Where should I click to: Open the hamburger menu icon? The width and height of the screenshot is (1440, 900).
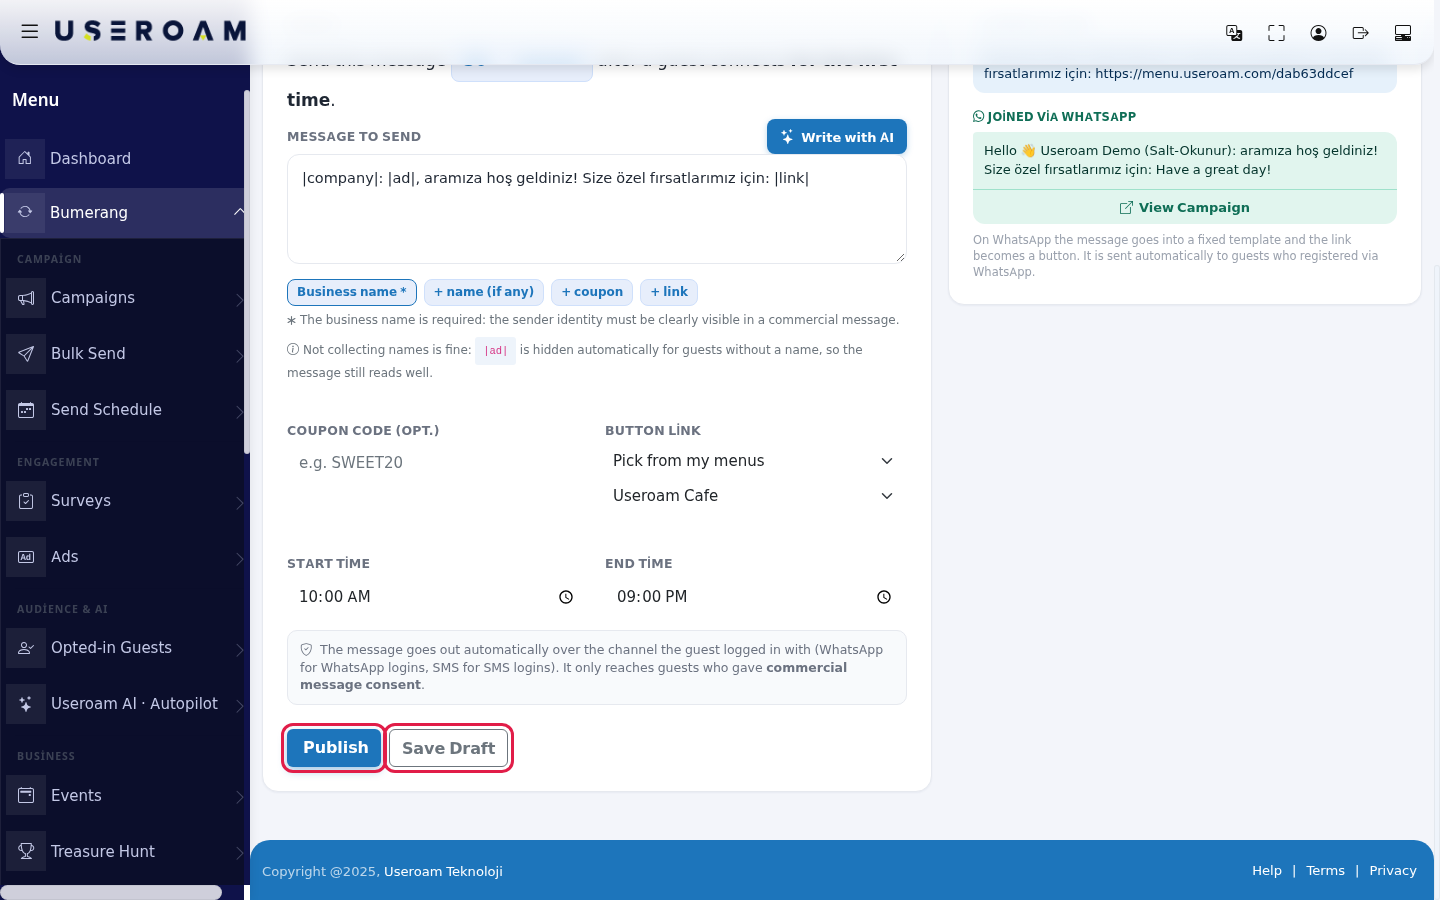[x=30, y=32]
